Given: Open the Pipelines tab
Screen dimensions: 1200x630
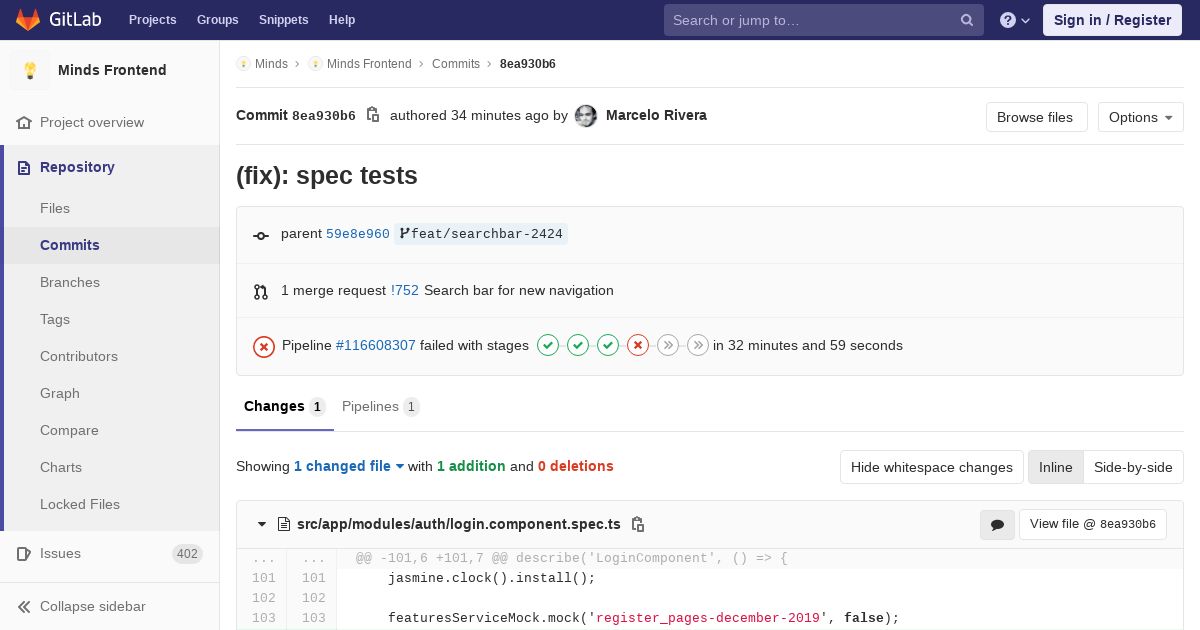Looking at the screenshot, I should pos(380,406).
